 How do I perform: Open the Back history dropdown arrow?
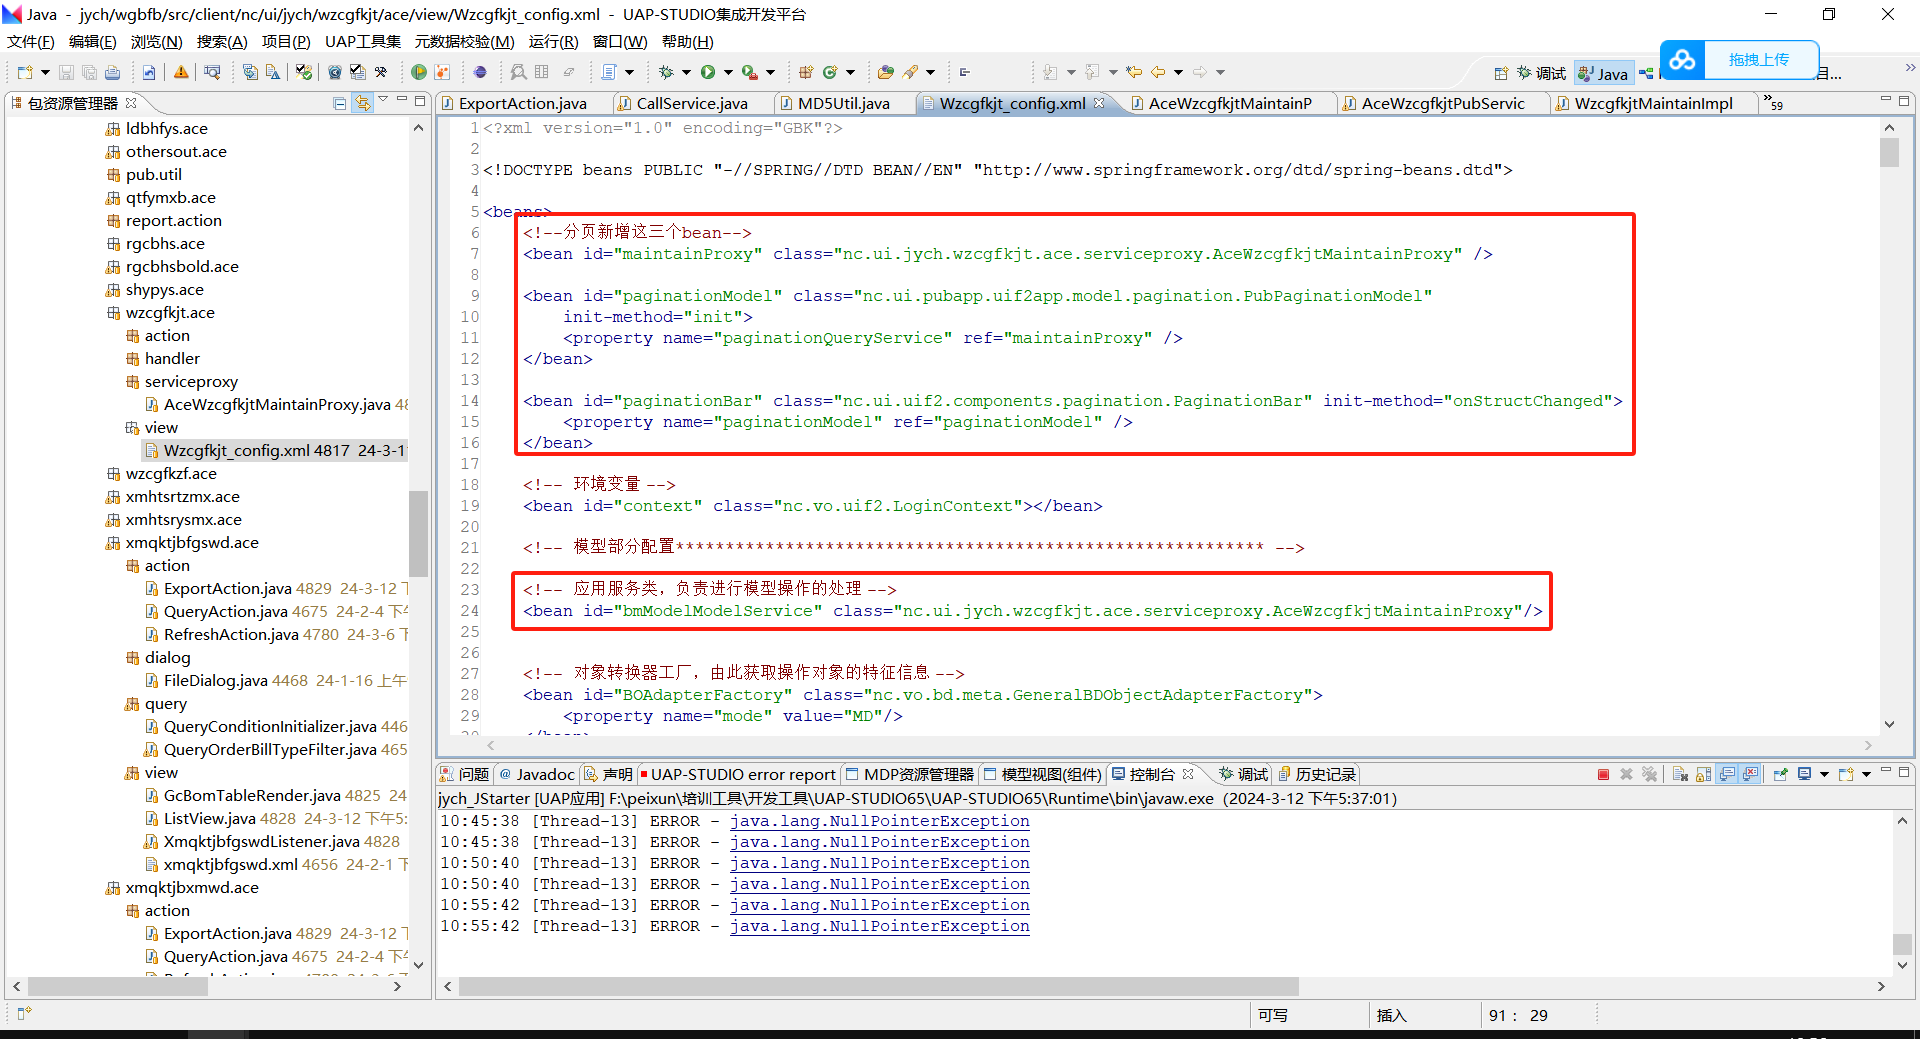[x=1178, y=72]
